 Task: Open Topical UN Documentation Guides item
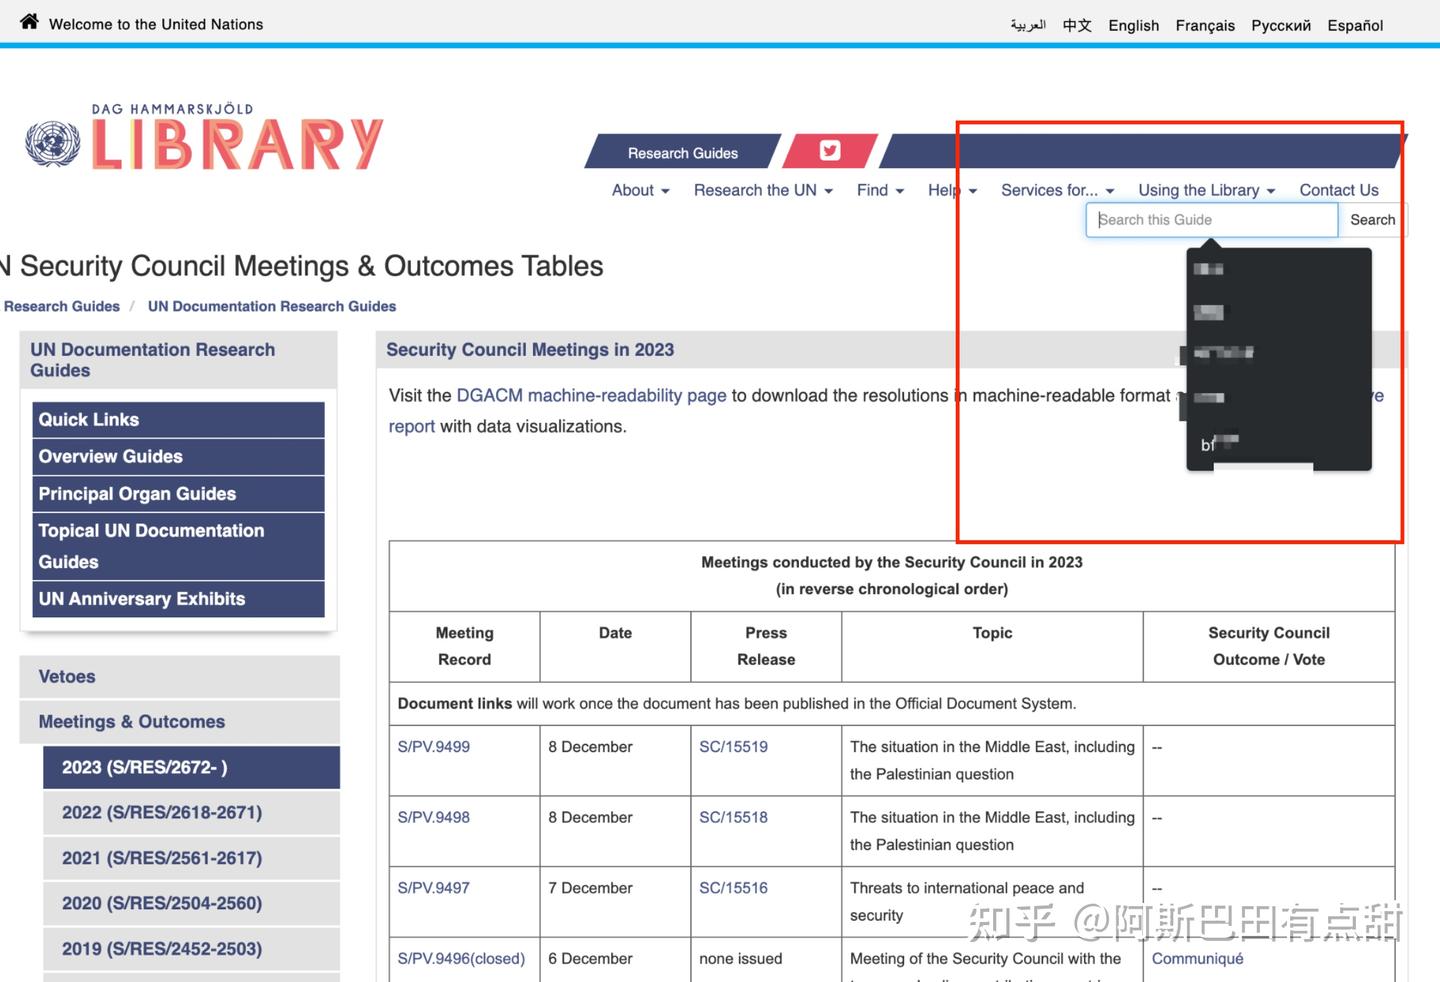coord(178,546)
